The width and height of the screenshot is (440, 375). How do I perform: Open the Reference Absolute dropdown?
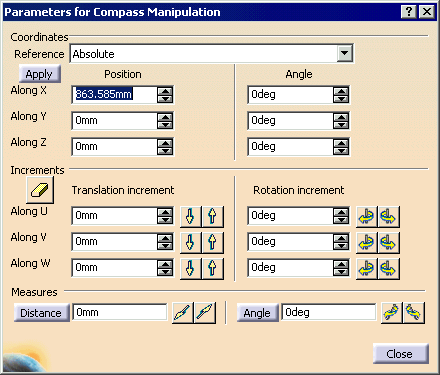[x=345, y=53]
